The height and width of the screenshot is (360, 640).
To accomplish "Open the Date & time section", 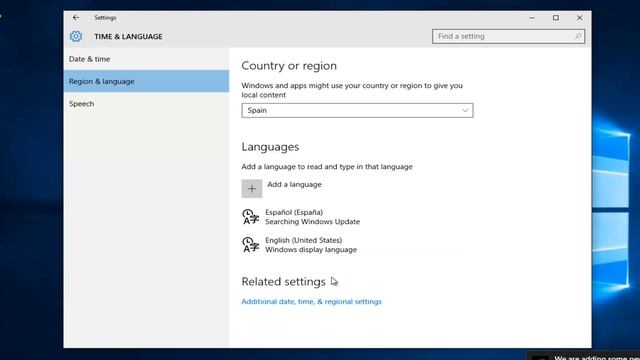I will click(146, 59).
